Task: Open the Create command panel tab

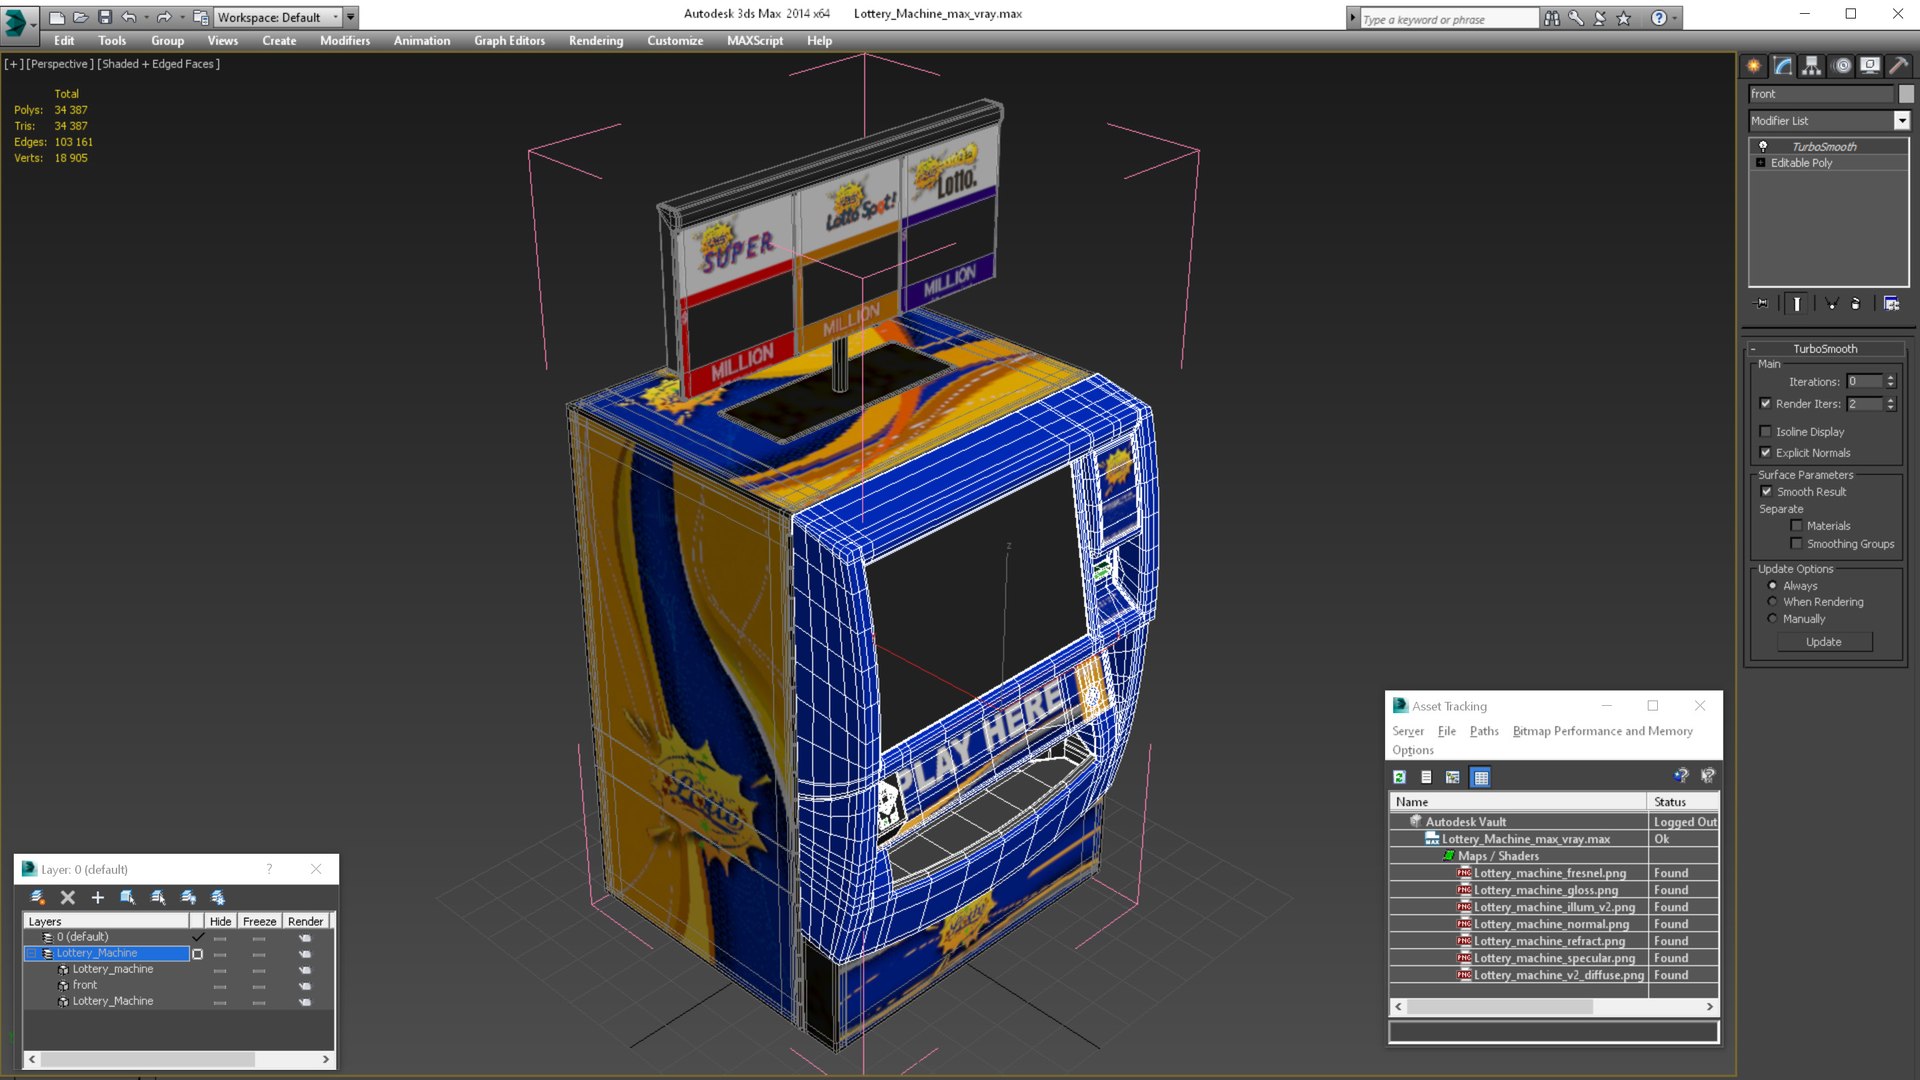Action: click(1754, 66)
